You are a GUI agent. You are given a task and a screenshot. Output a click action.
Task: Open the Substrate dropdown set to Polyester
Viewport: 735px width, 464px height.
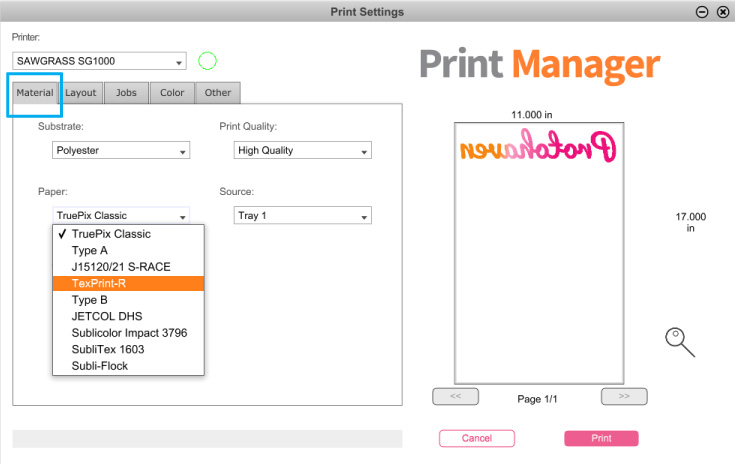121,150
